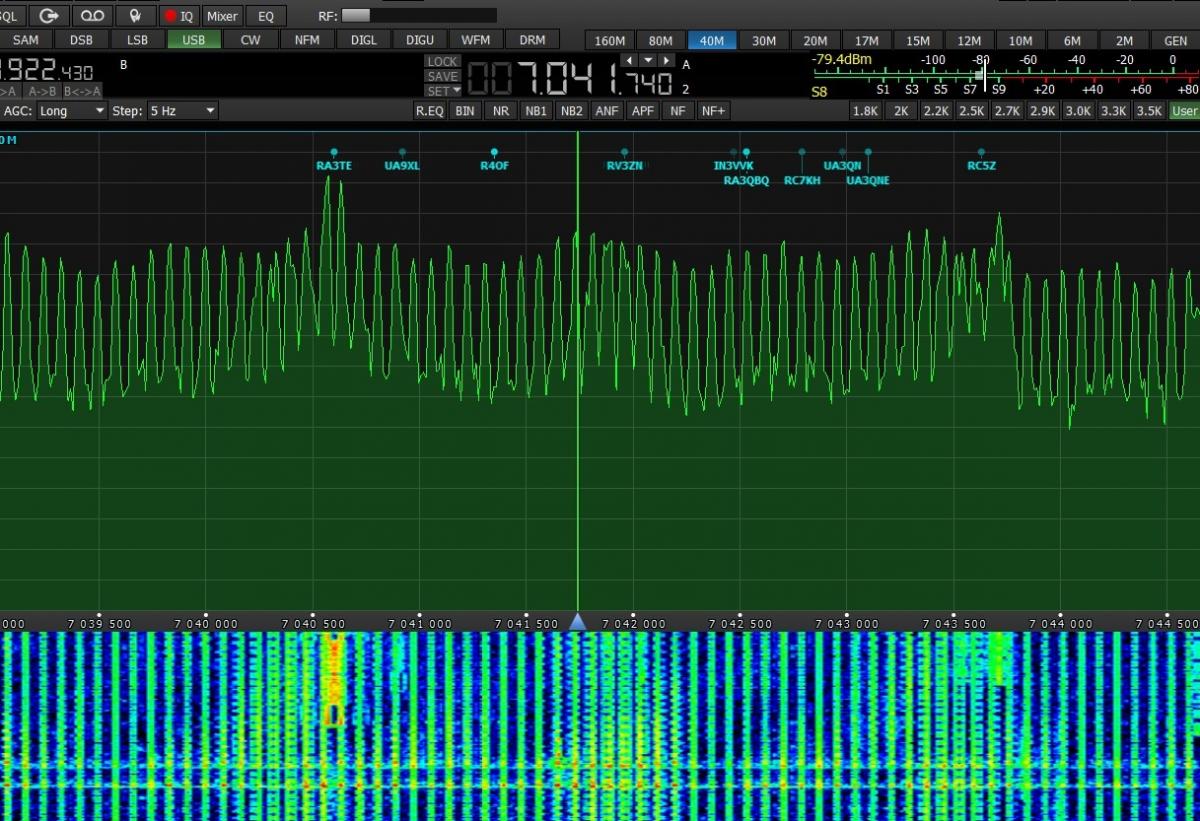1200x821 pixels.
Task: Toggle the ANF auto notch filter
Action: (x=607, y=111)
